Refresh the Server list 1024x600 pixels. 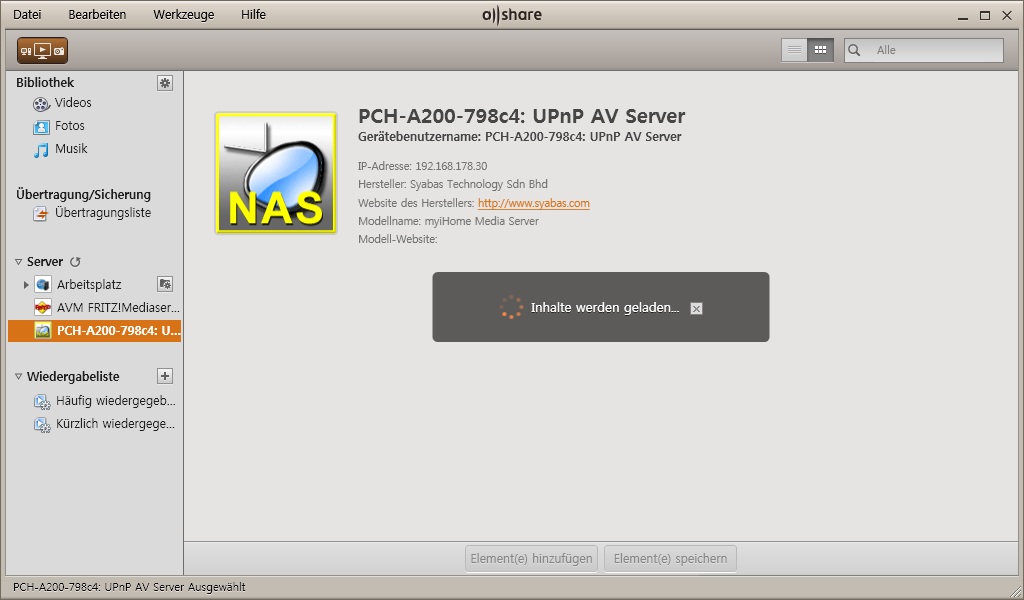[x=75, y=262]
